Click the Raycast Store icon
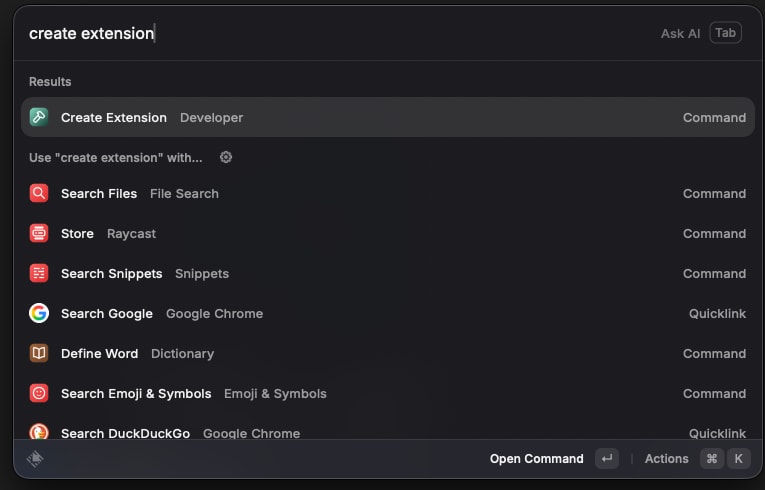765x490 pixels. (39, 233)
